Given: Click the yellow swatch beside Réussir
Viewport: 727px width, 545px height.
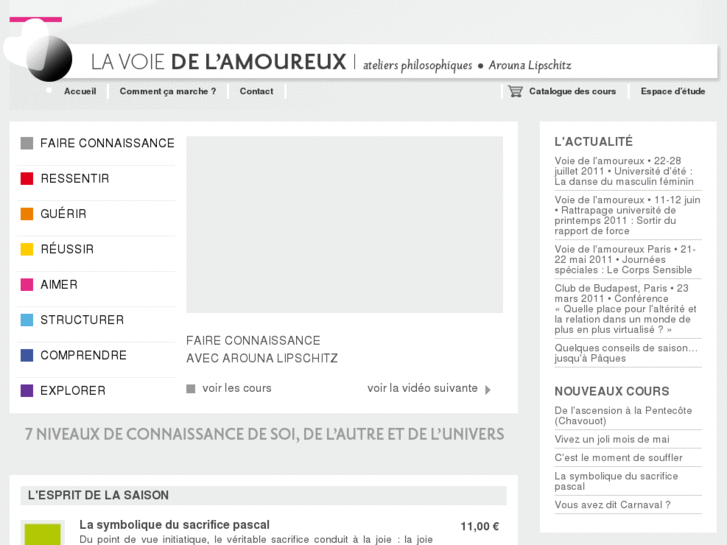Looking at the screenshot, I should coord(27,249).
